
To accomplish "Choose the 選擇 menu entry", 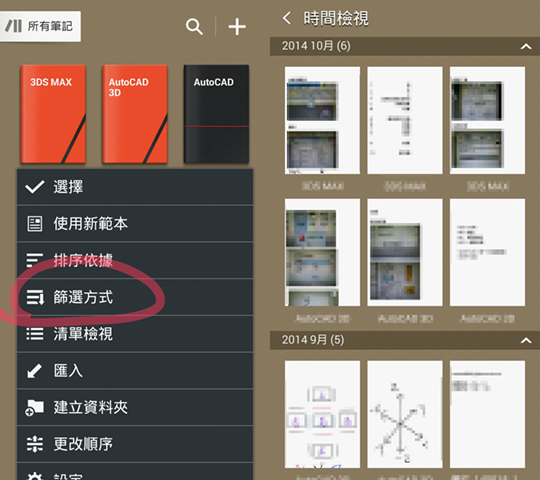I will pos(135,187).
